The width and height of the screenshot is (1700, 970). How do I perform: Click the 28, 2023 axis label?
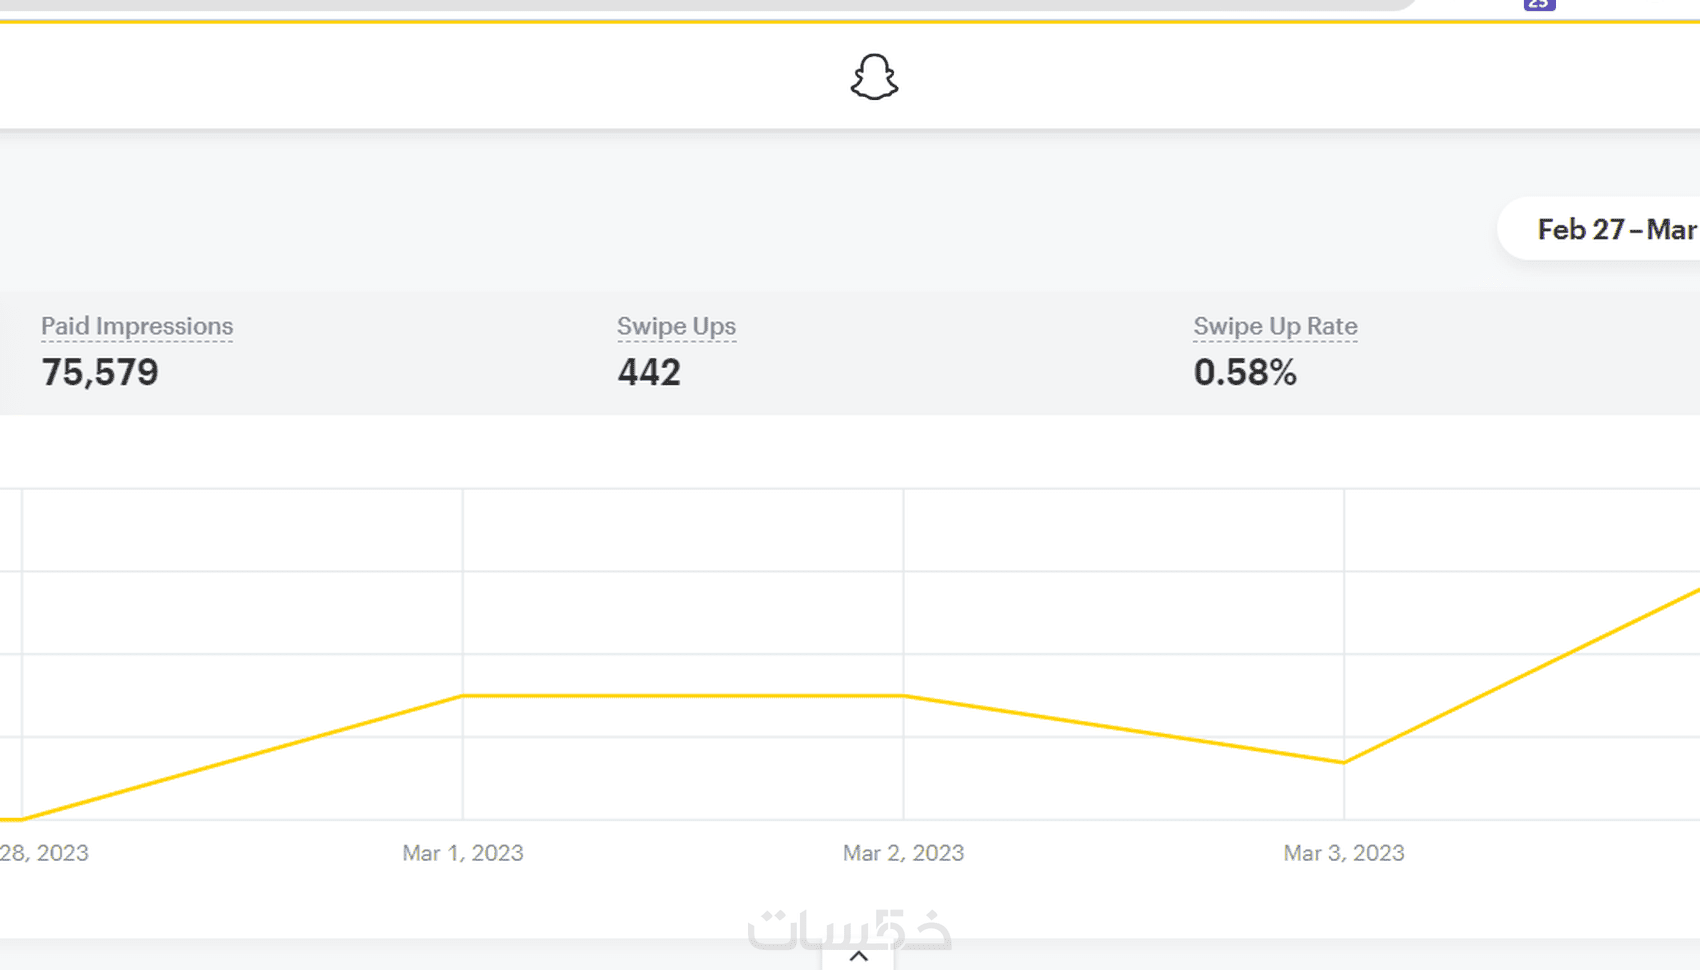point(44,853)
